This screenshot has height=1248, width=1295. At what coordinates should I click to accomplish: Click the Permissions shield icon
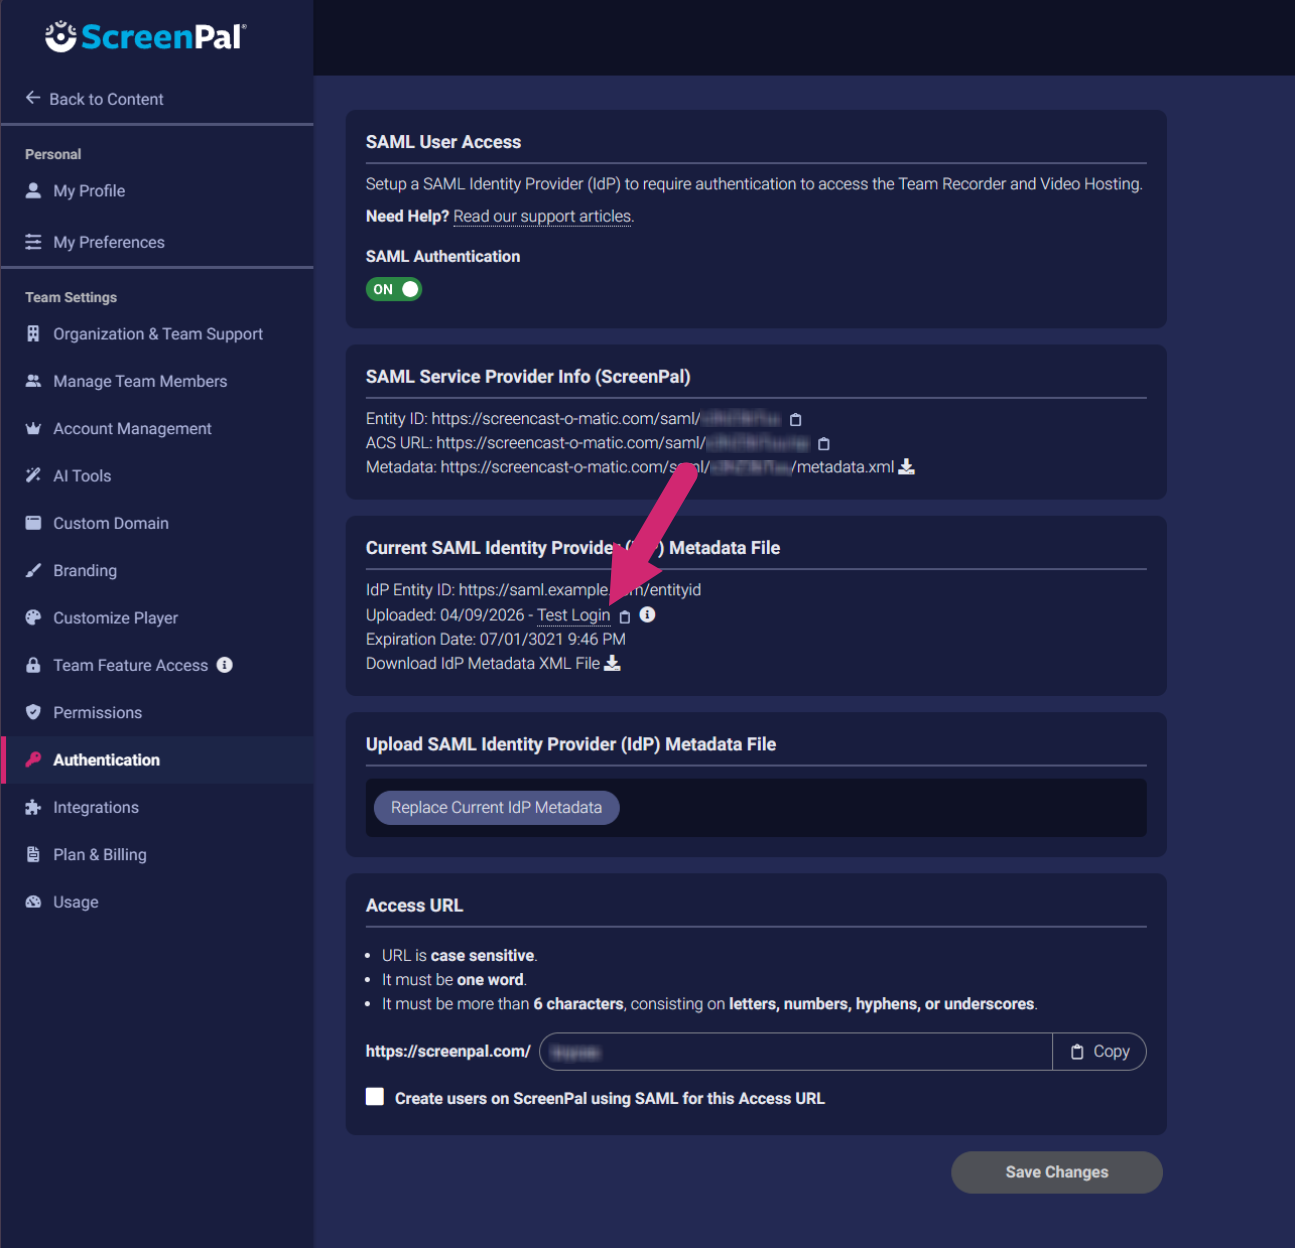[33, 712]
